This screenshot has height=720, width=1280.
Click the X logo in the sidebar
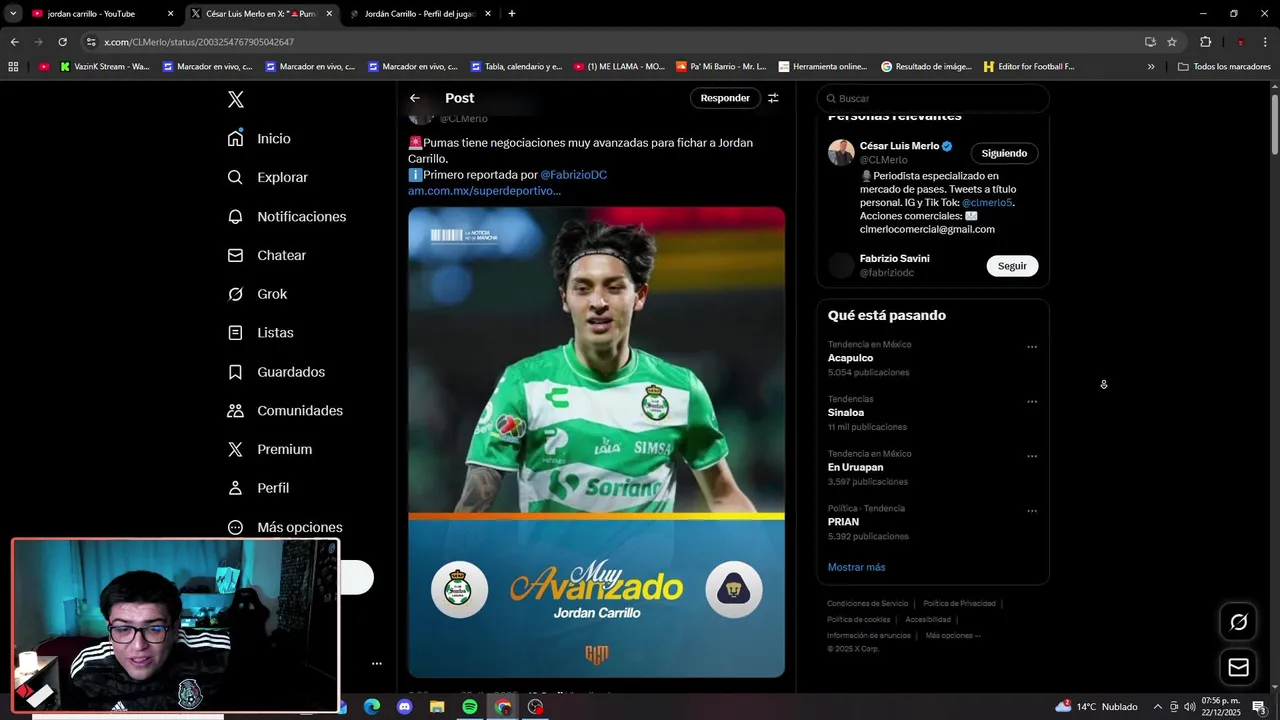(235, 99)
